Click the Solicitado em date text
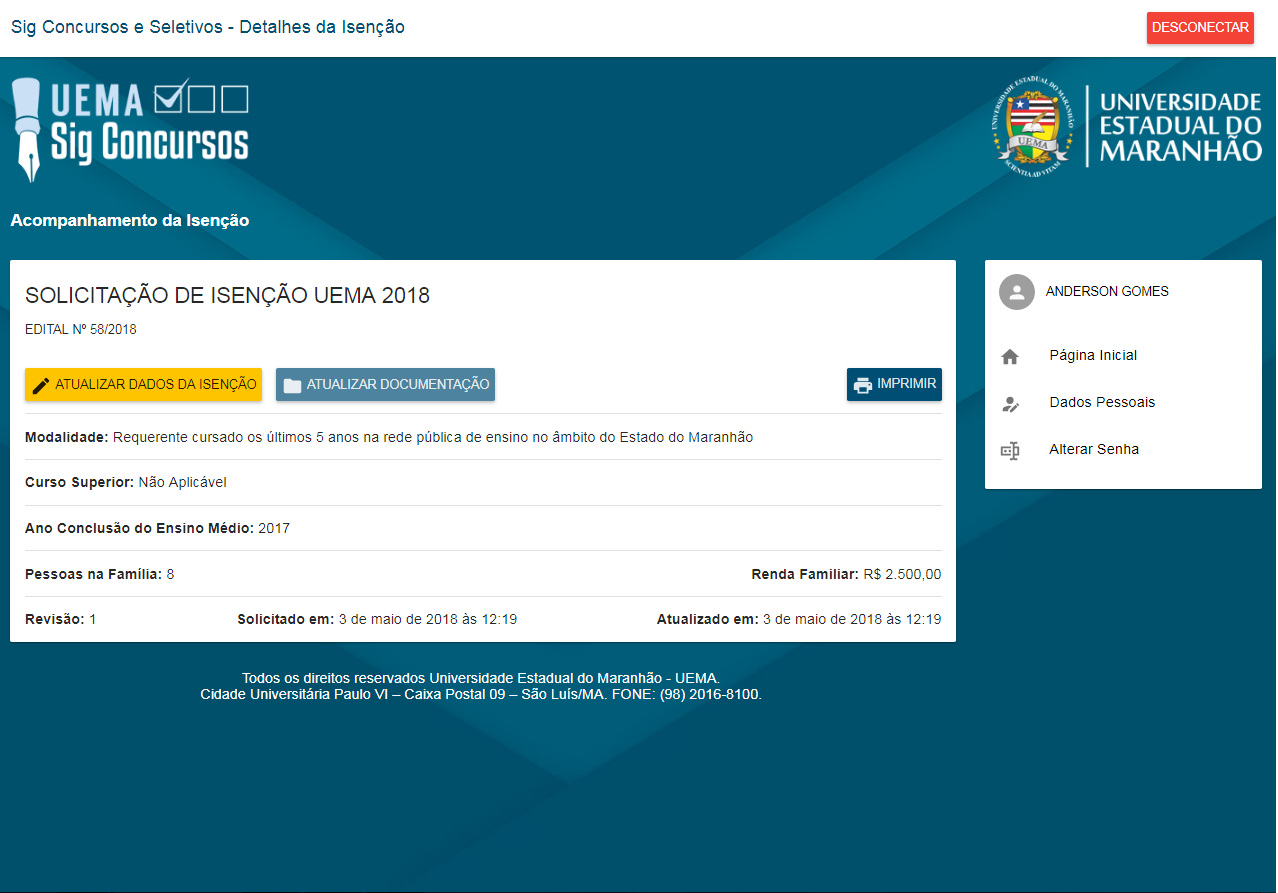 click(x=428, y=619)
